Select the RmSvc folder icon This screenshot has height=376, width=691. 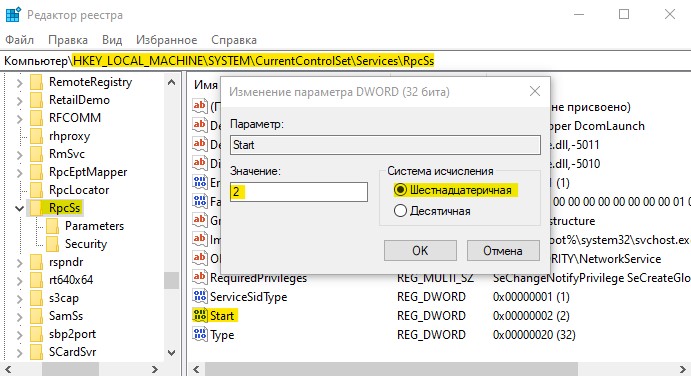click(x=37, y=154)
